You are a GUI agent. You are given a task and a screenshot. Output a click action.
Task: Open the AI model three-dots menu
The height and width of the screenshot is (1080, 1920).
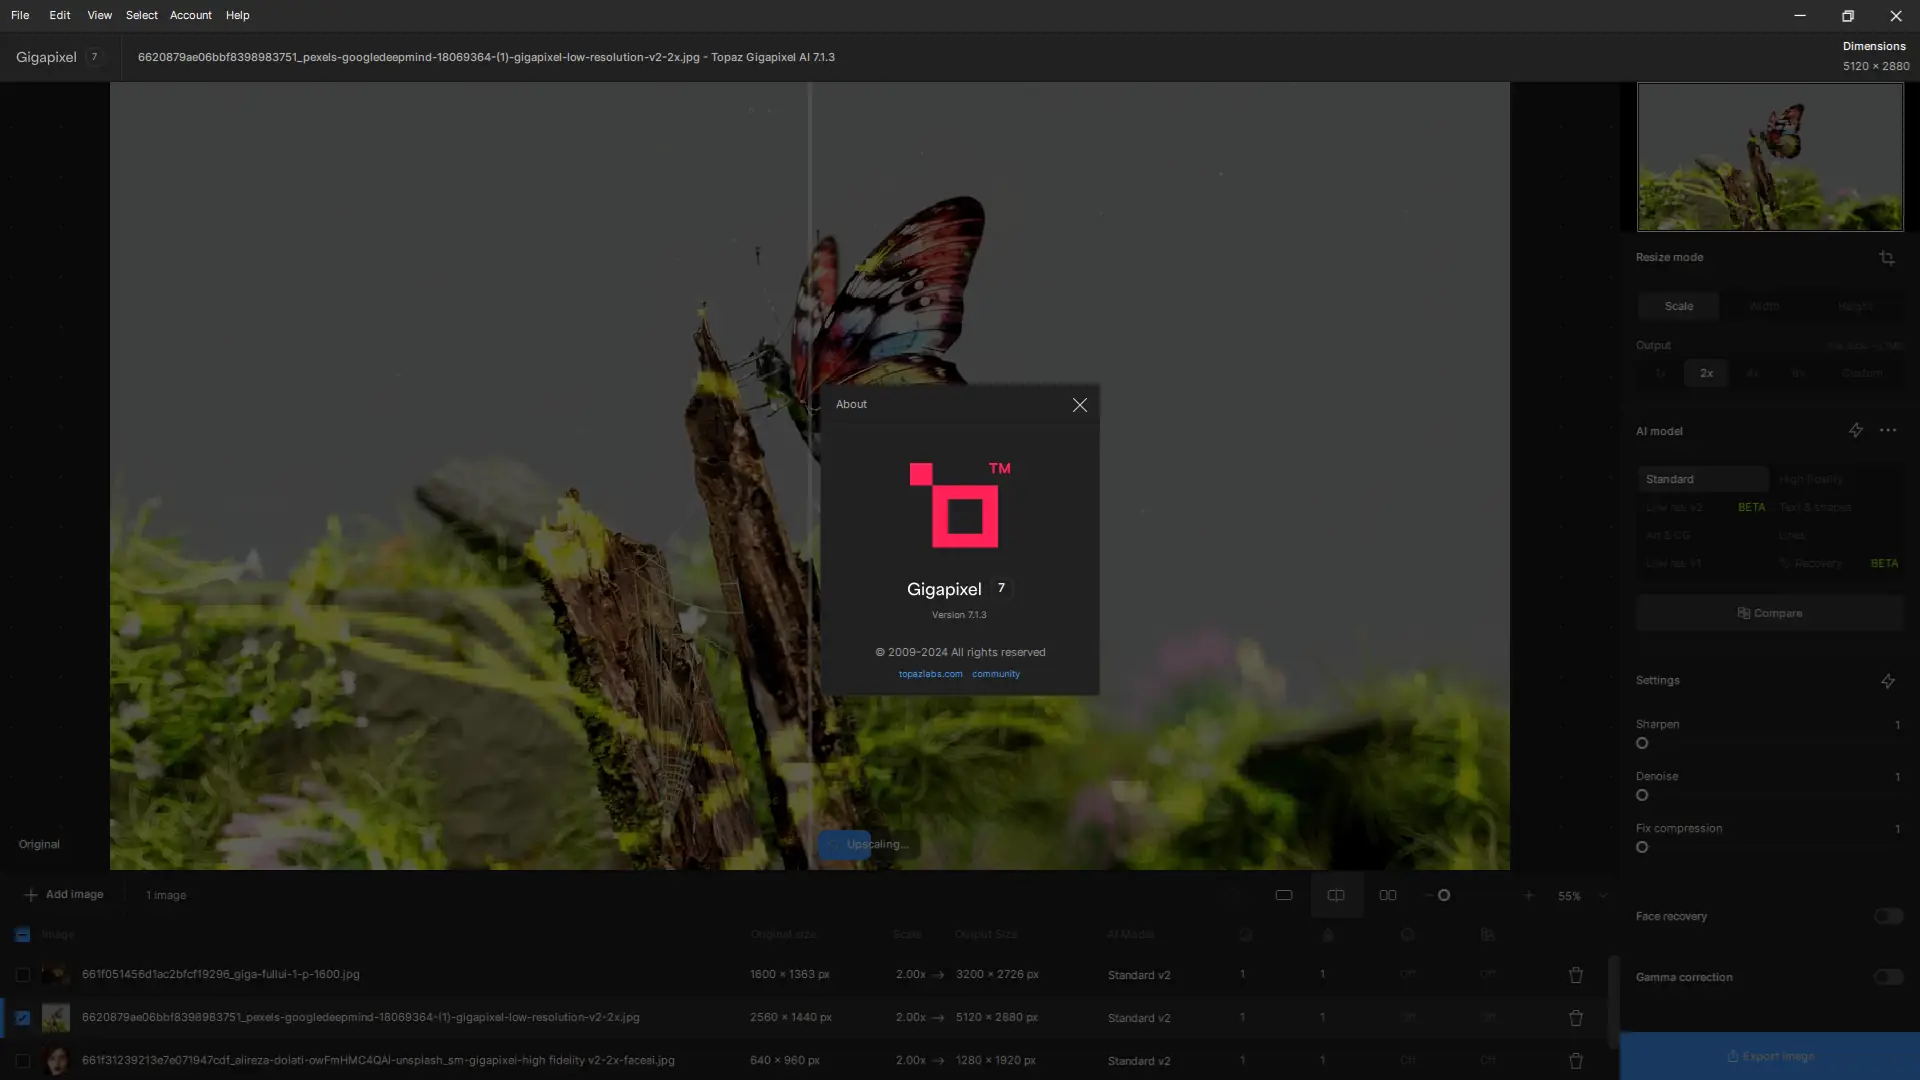[x=1888, y=430]
